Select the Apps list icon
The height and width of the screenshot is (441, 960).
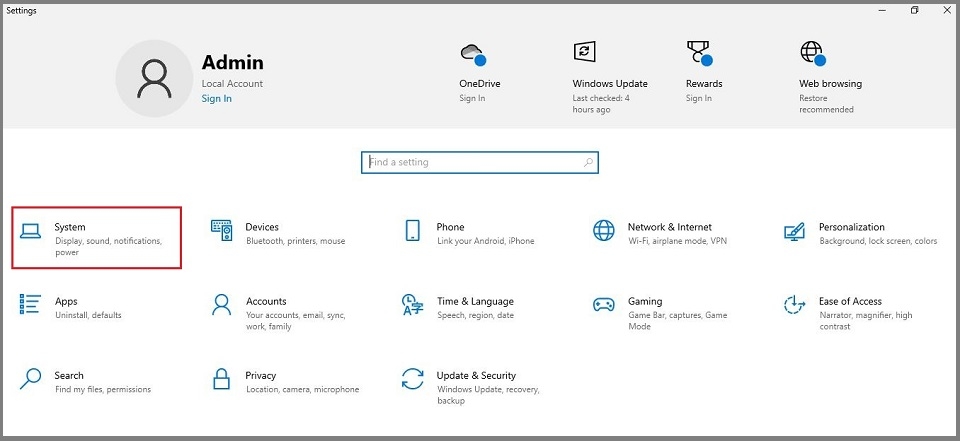click(x=30, y=304)
